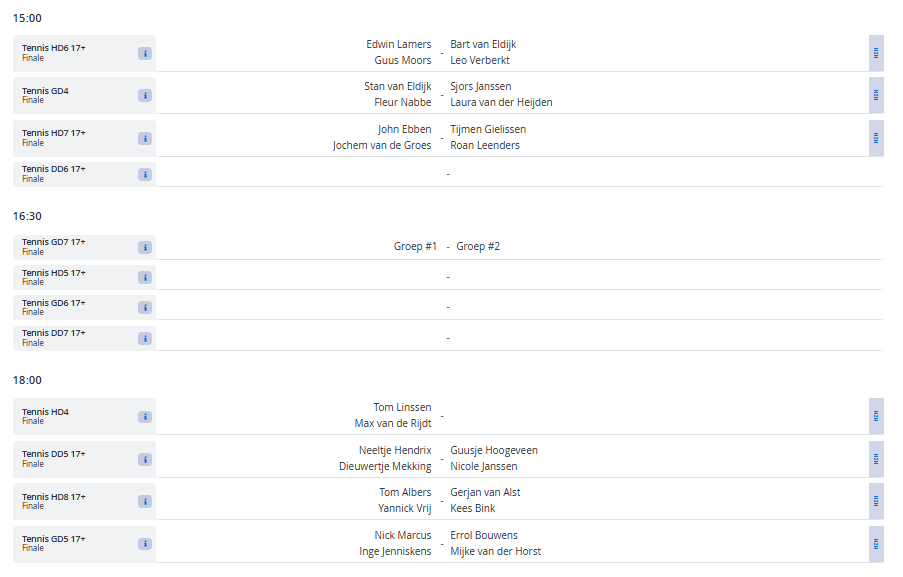Open the Tennis GD6 17+ draw
Viewport: 903px width, 577px height.
tap(54, 303)
